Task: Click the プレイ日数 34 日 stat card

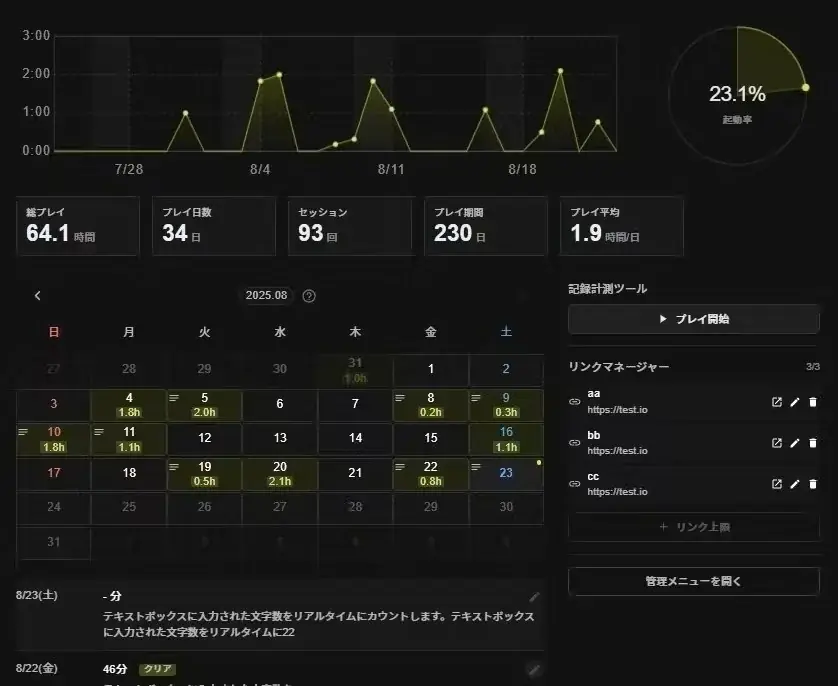Action: click(x=214, y=226)
